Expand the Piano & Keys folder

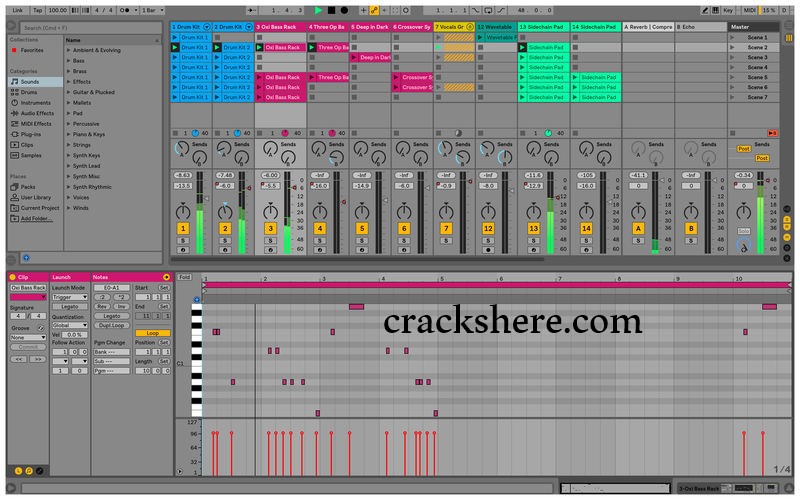[68, 134]
